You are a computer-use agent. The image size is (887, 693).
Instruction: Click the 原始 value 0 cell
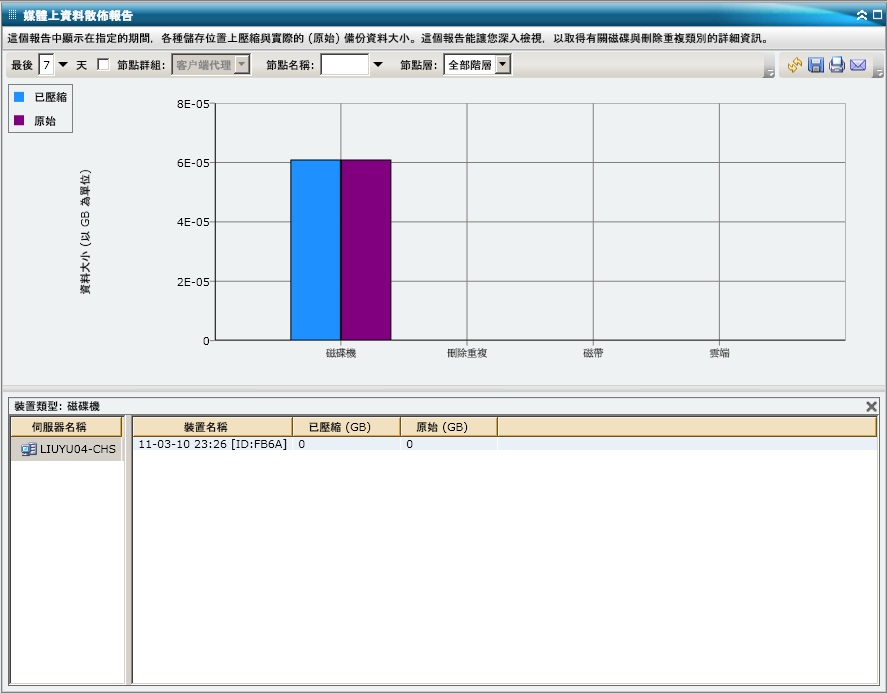[x=449, y=444]
